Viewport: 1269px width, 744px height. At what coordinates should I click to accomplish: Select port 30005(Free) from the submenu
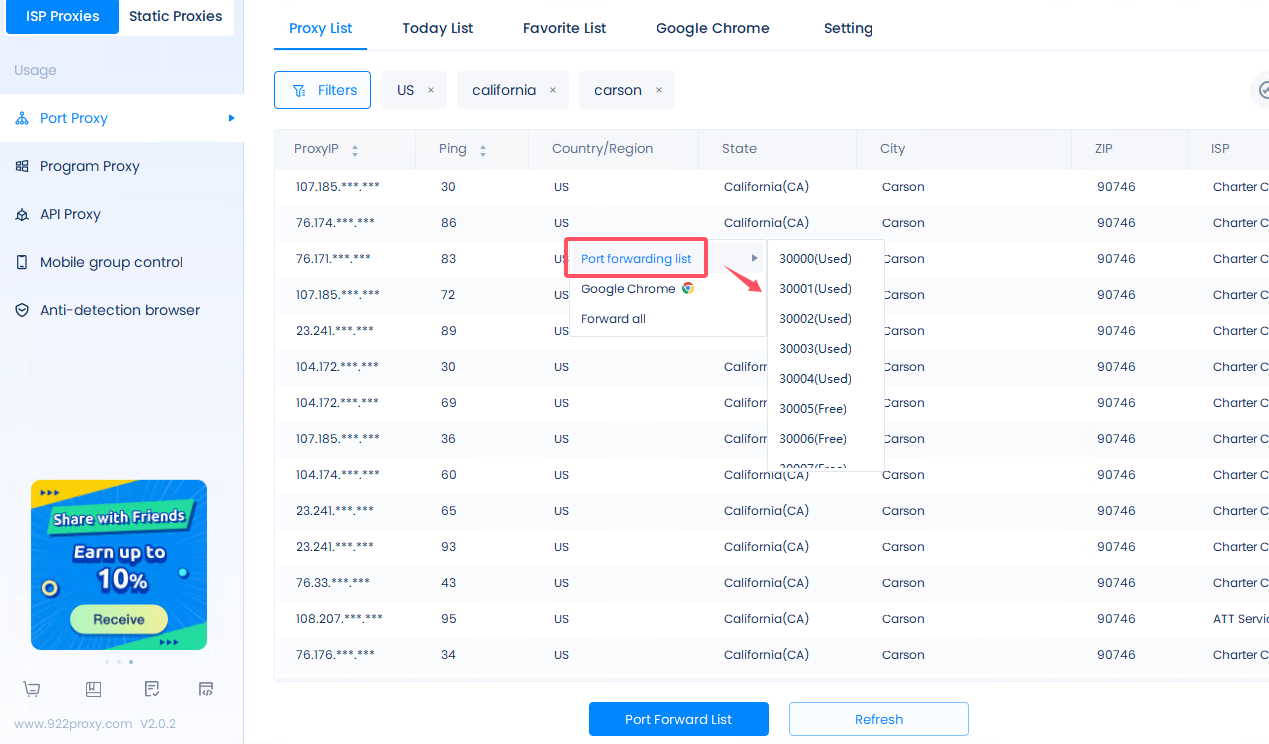(813, 409)
